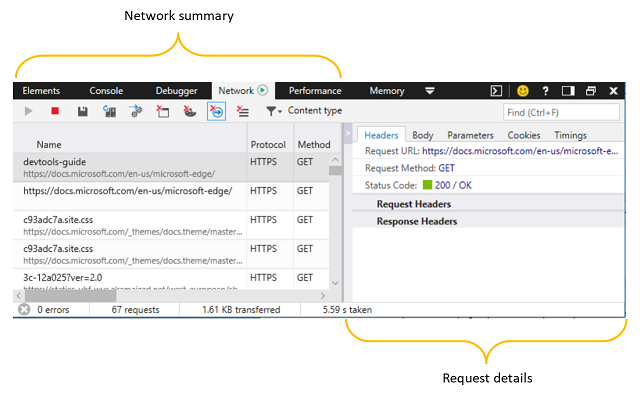
Task: Toggle Clear entries on navigate
Action: 216,111
